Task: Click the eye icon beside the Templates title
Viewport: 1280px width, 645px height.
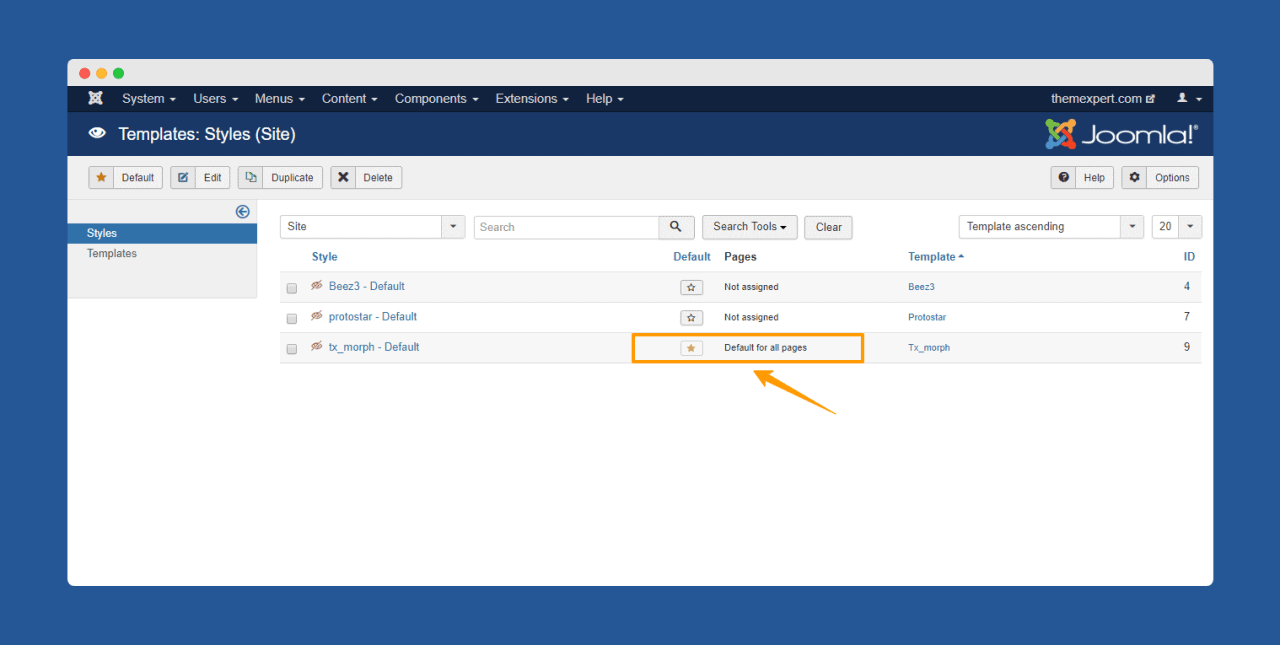Action: (x=97, y=133)
